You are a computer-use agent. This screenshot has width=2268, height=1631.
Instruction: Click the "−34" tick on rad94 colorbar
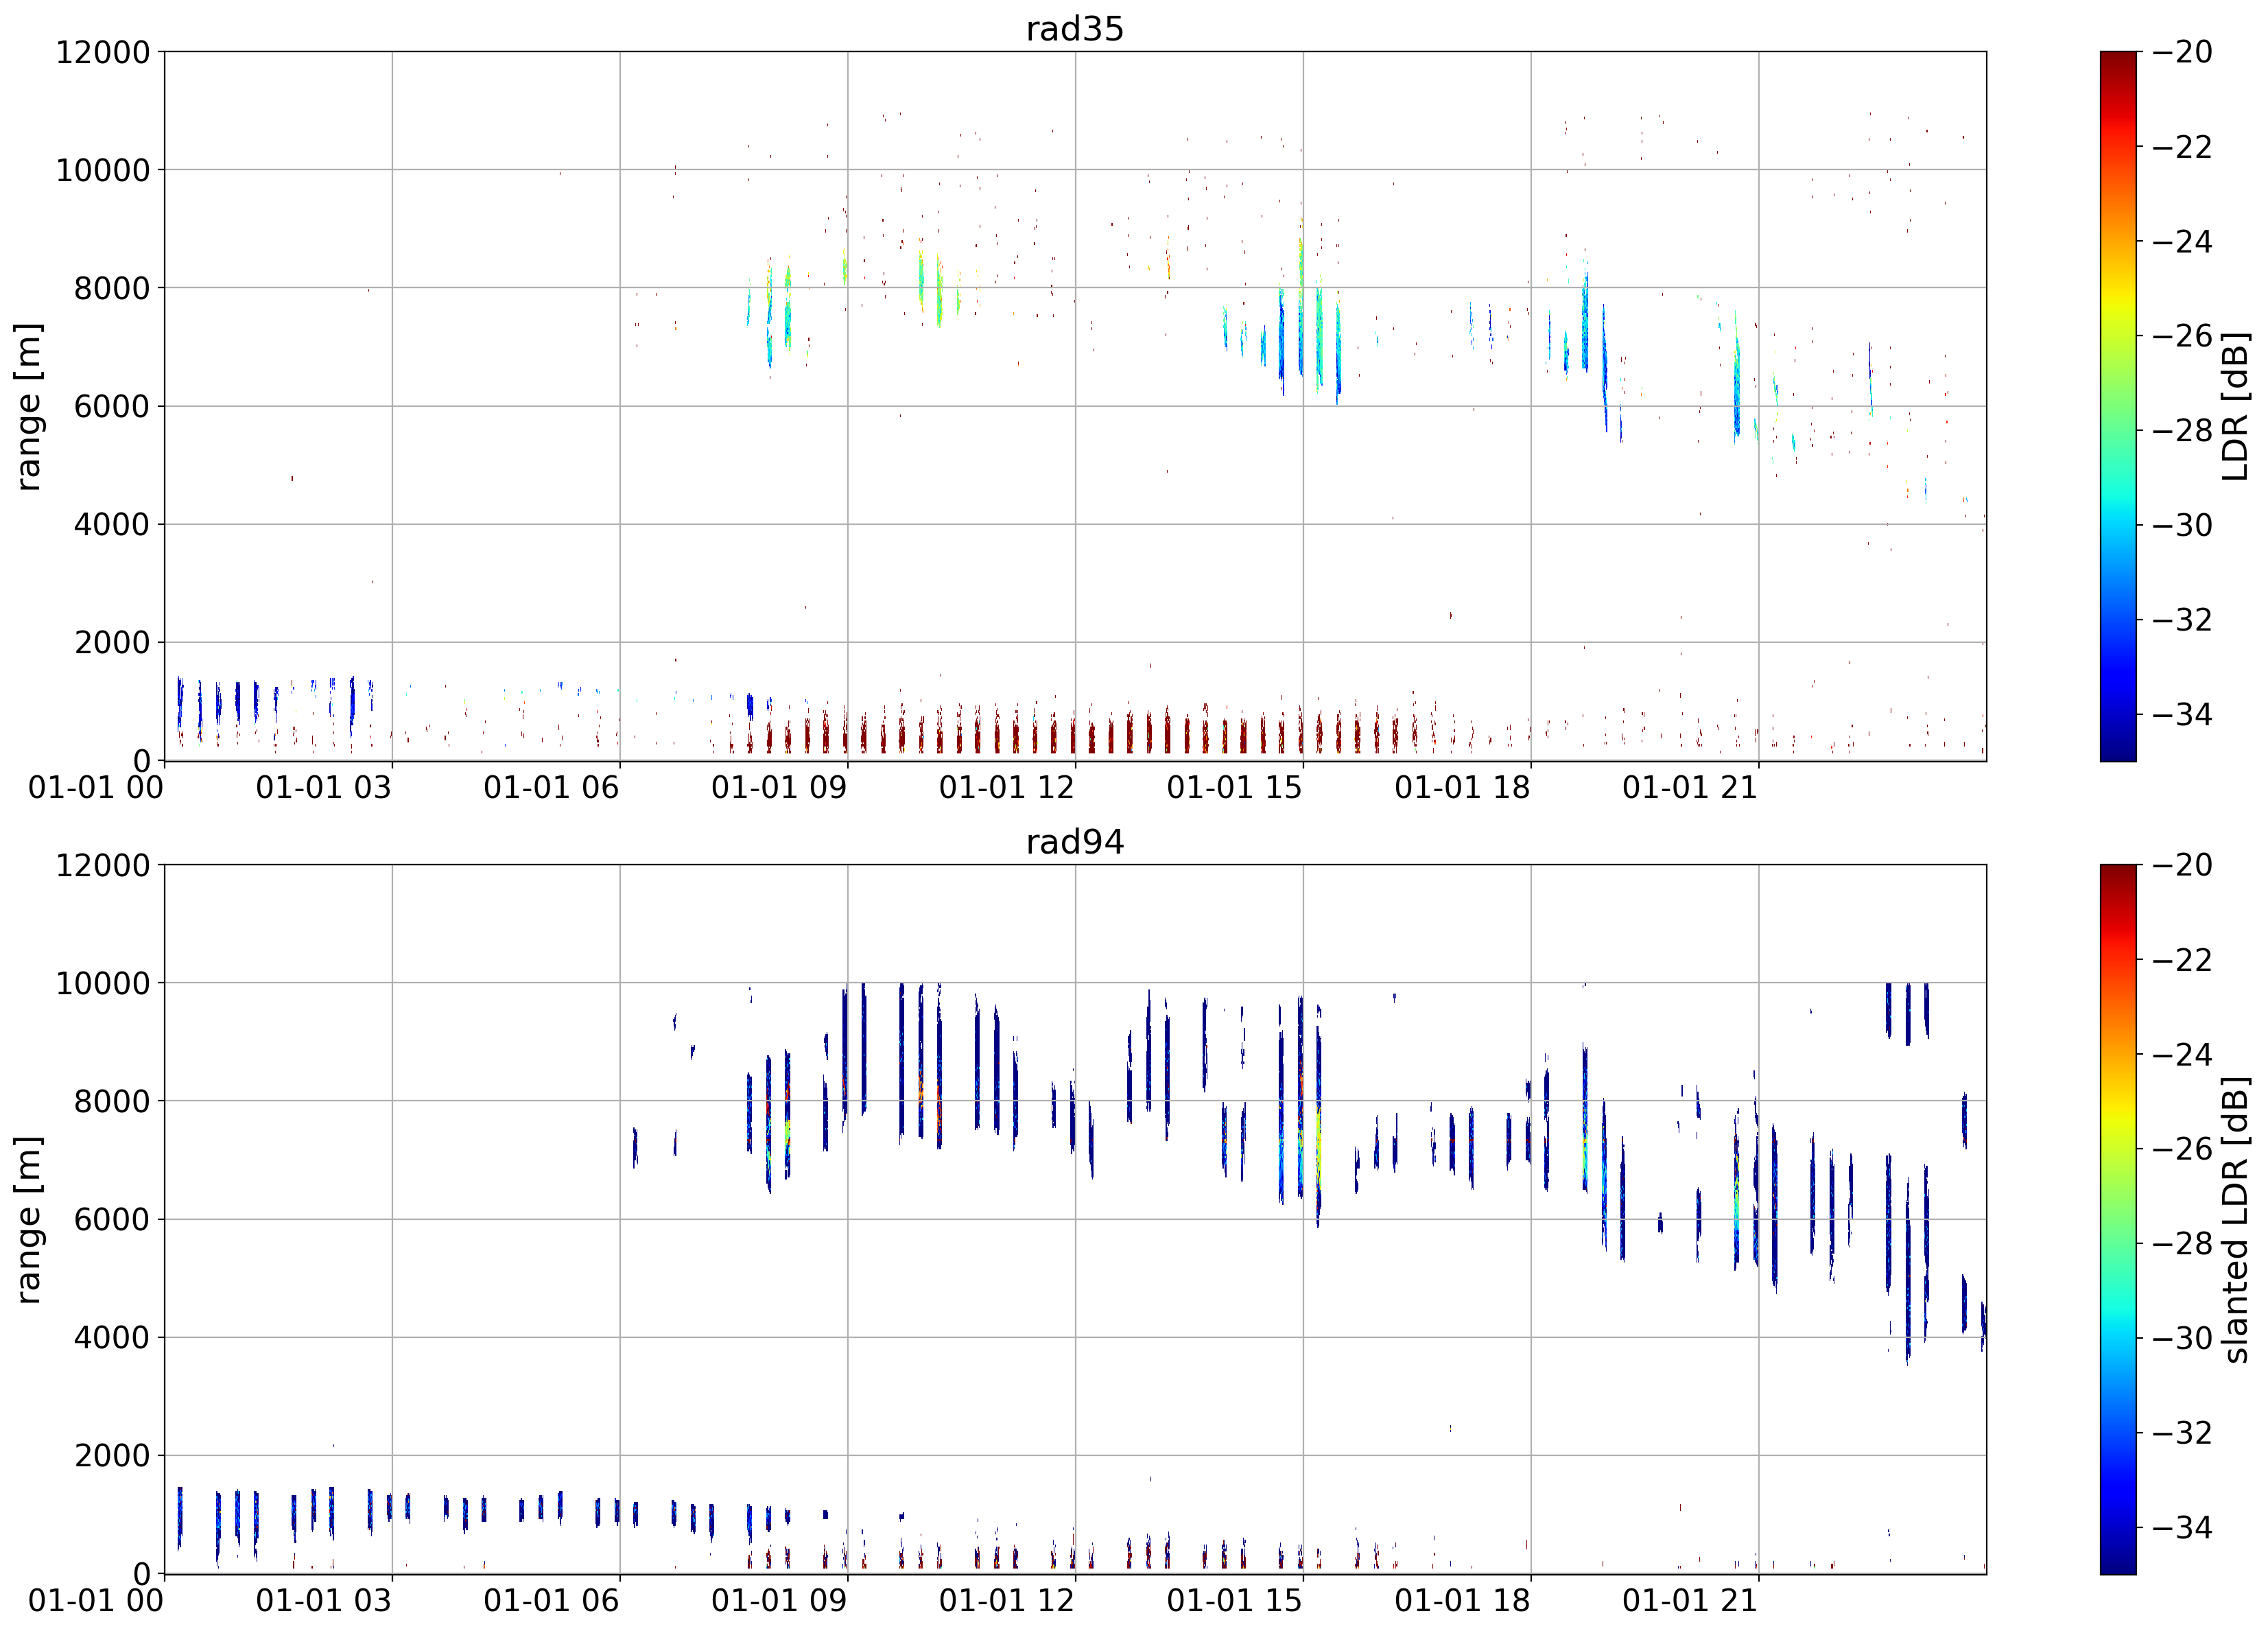click(2183, 1527)
